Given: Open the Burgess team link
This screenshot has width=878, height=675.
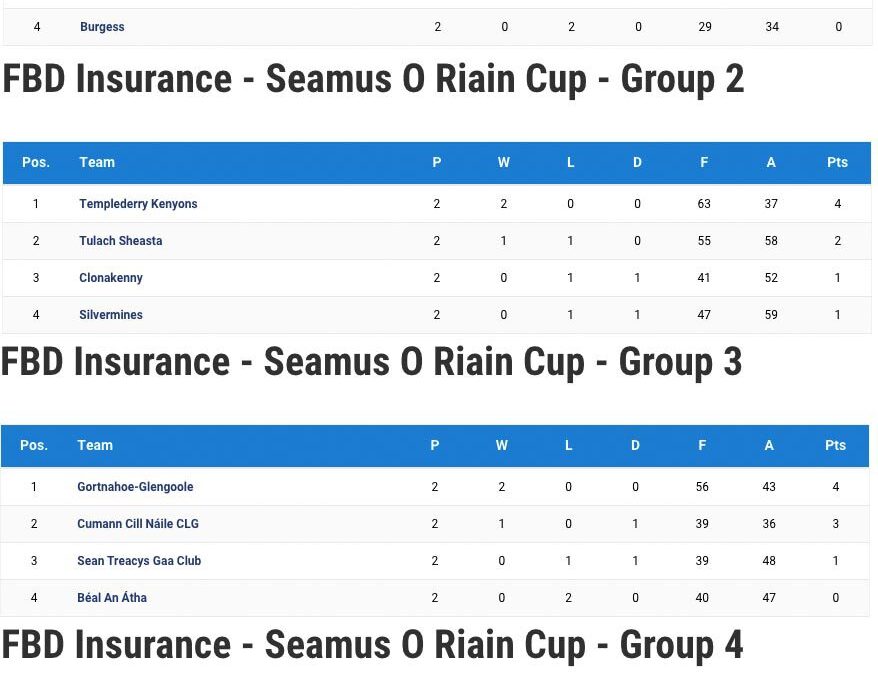Looking at the screenshot, I should coord(102,27).
